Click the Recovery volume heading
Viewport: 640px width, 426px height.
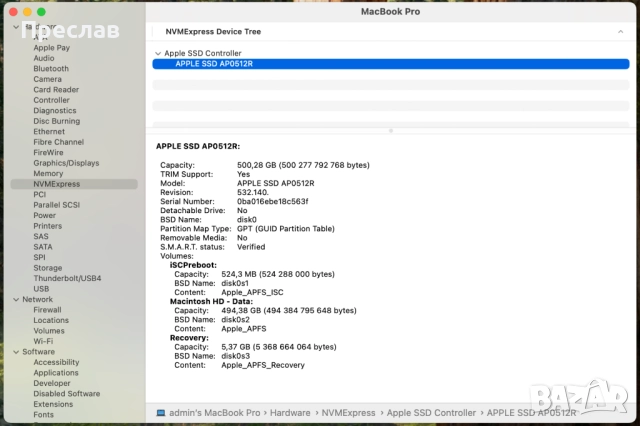coord(189,338)
